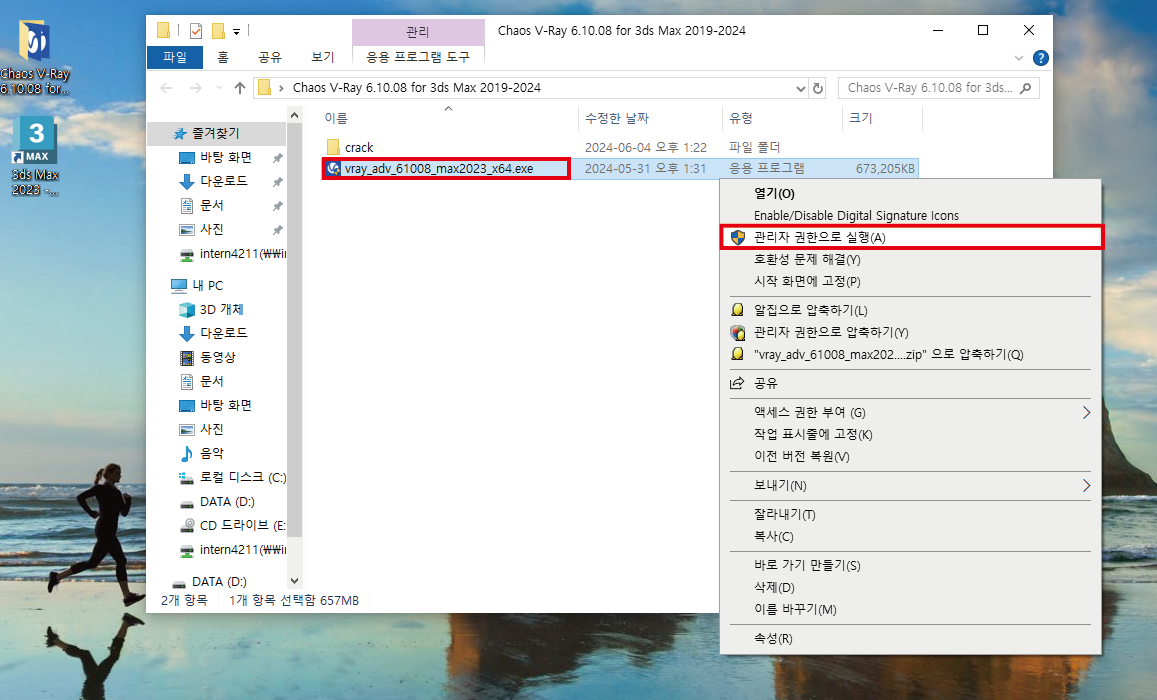Choose 열기(O) from context menu
The width and height of the screenshot is (1157, 700).
point(911,193)
